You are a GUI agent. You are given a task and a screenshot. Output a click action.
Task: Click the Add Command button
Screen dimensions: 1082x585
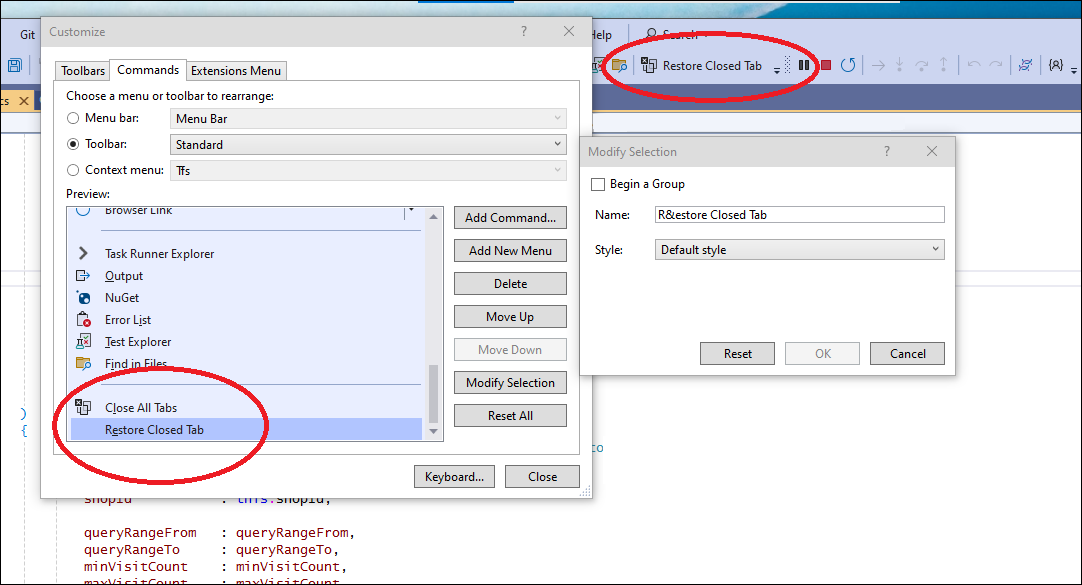(x=510, y=217)
